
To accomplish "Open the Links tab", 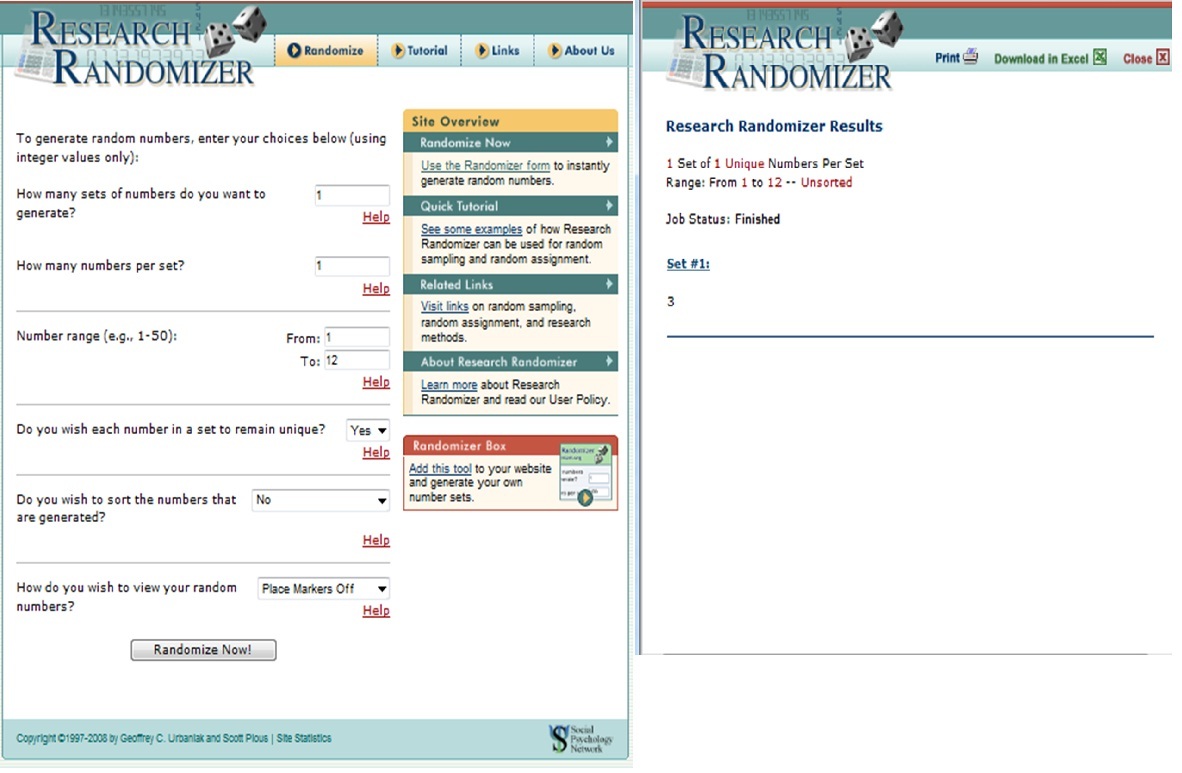I will (x=498, y=51).
